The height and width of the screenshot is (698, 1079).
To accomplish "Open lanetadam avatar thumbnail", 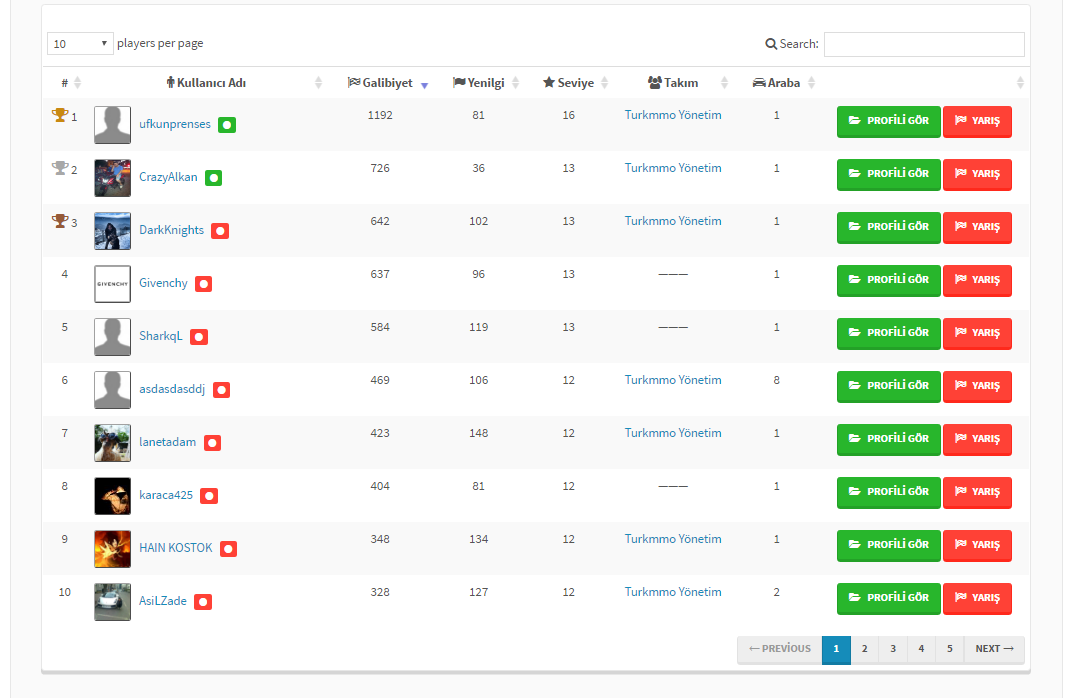I will coord(112,443).
